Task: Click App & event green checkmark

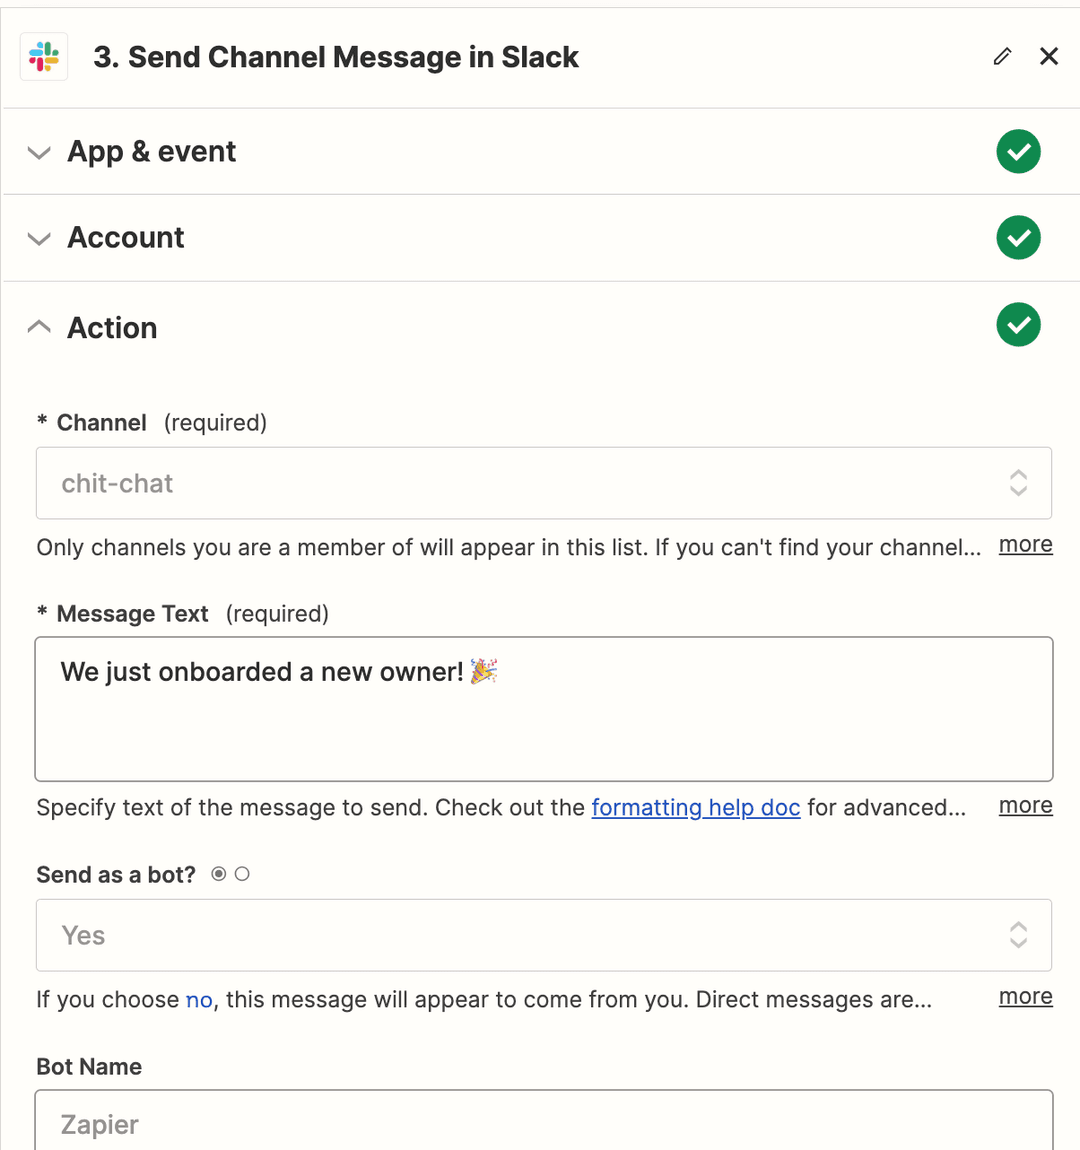Action: pos(1018,152)
